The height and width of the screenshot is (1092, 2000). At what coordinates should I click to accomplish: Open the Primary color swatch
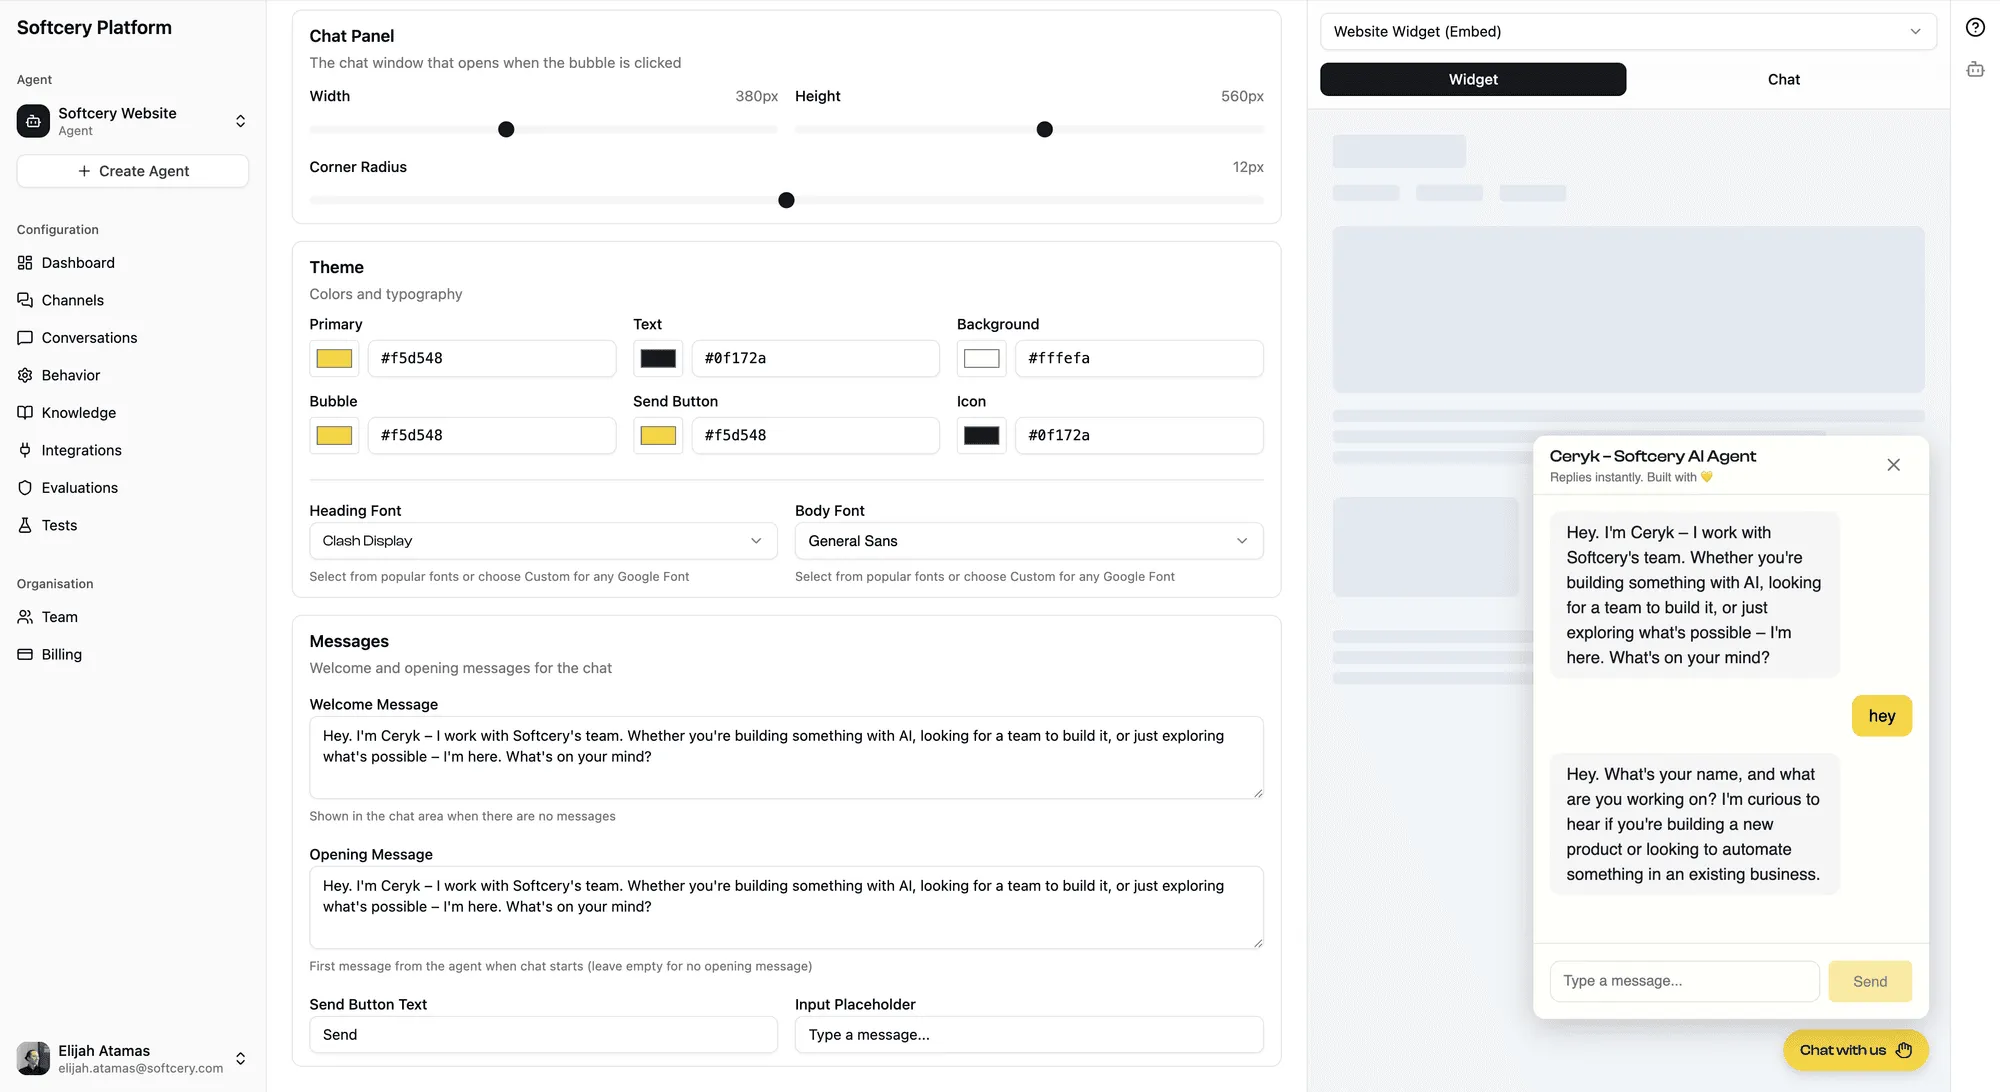point(334,358)
